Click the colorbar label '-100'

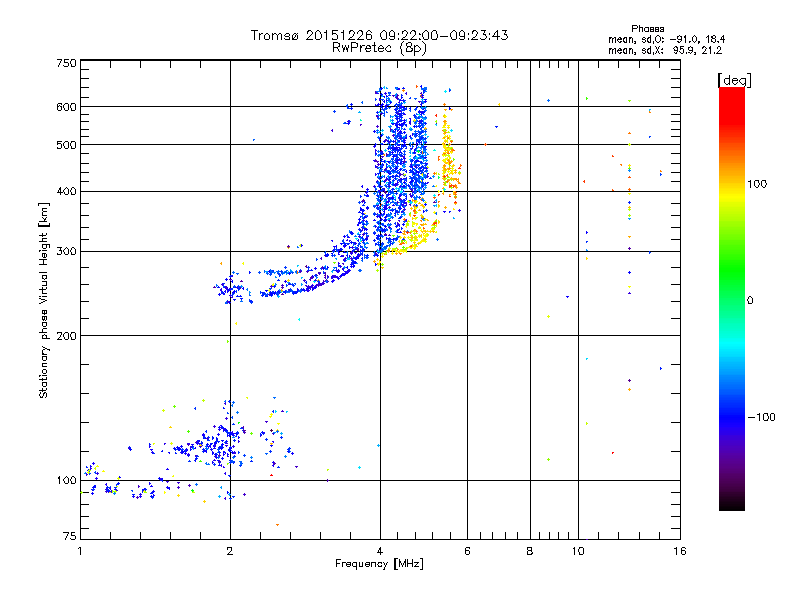[761, 417]
